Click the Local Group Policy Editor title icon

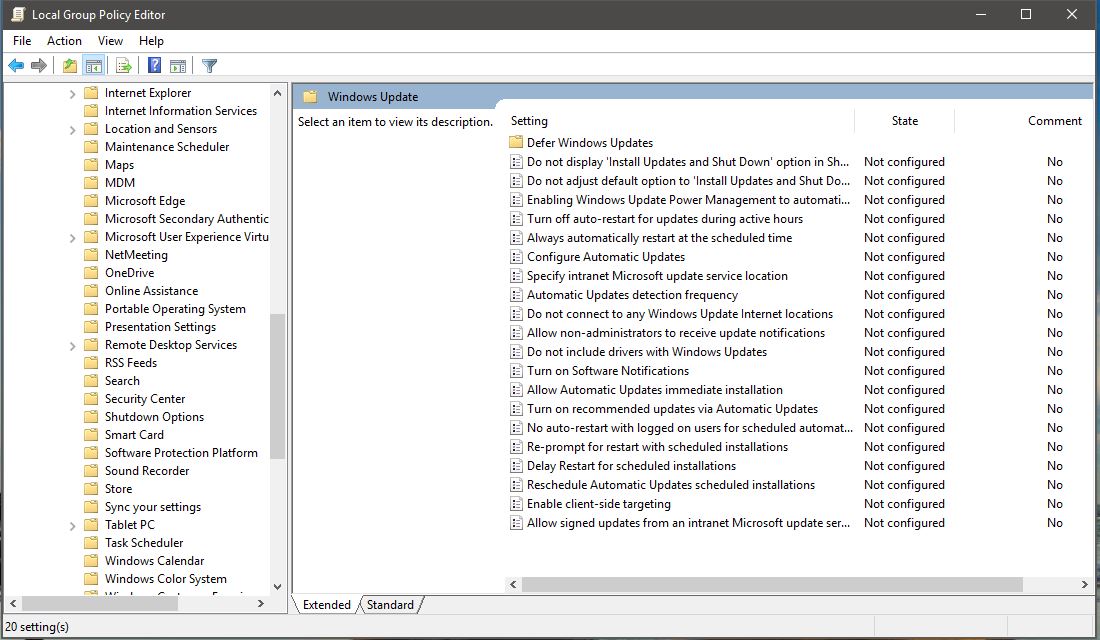point(18,14)
